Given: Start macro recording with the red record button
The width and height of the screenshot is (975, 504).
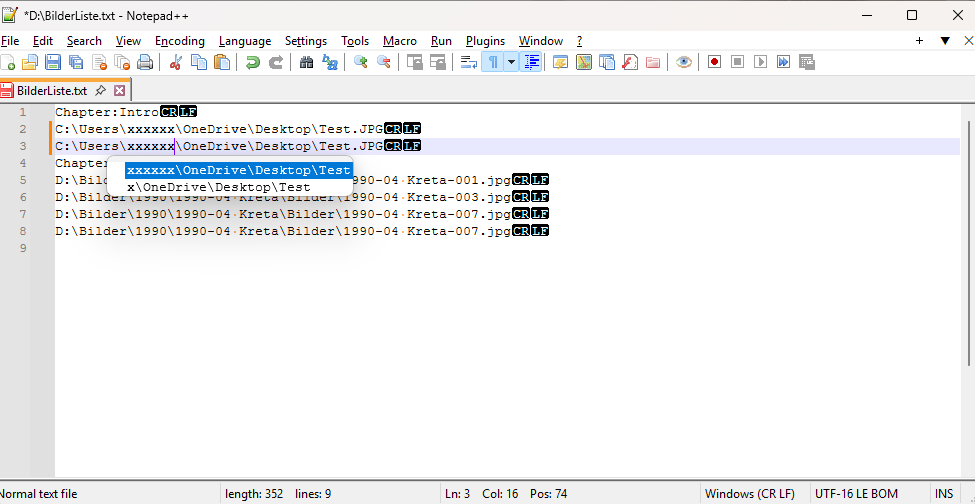Looking at the screenshot, I should point(715,62).
